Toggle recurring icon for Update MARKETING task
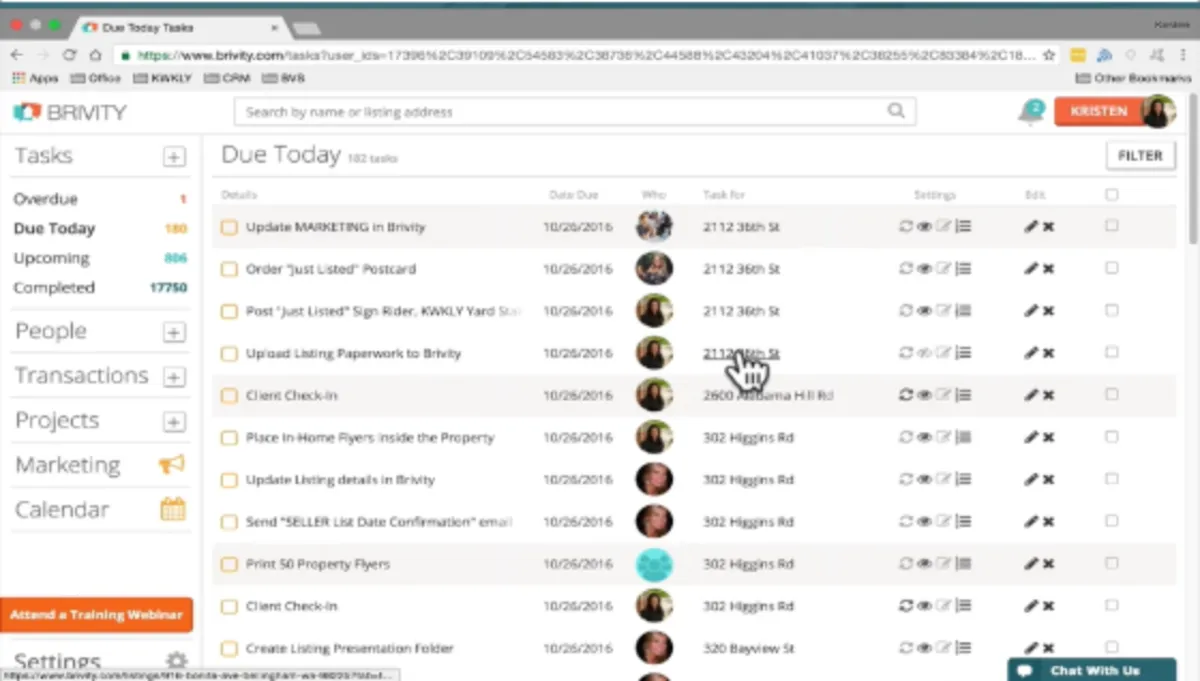 (x=906, y=227)
